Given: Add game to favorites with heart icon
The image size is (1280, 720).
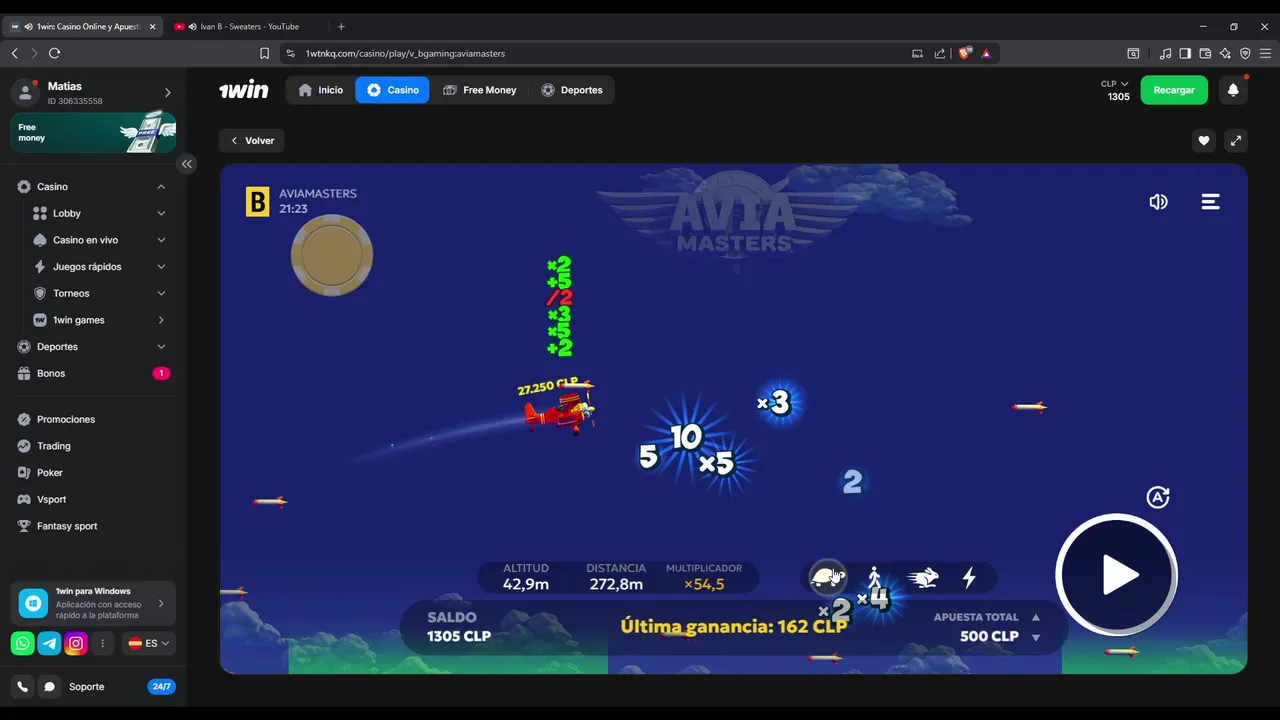Looking at the screenshot, I should tap(1204, 141).
